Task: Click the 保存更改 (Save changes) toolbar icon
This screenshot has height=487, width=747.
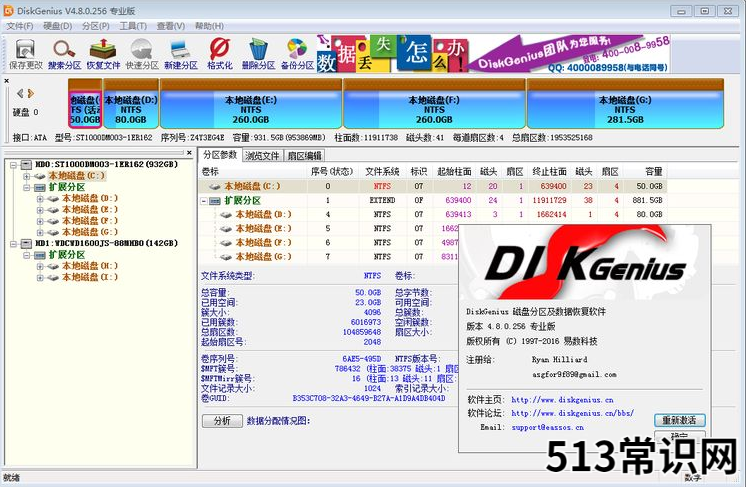Action: coord(25,54)
